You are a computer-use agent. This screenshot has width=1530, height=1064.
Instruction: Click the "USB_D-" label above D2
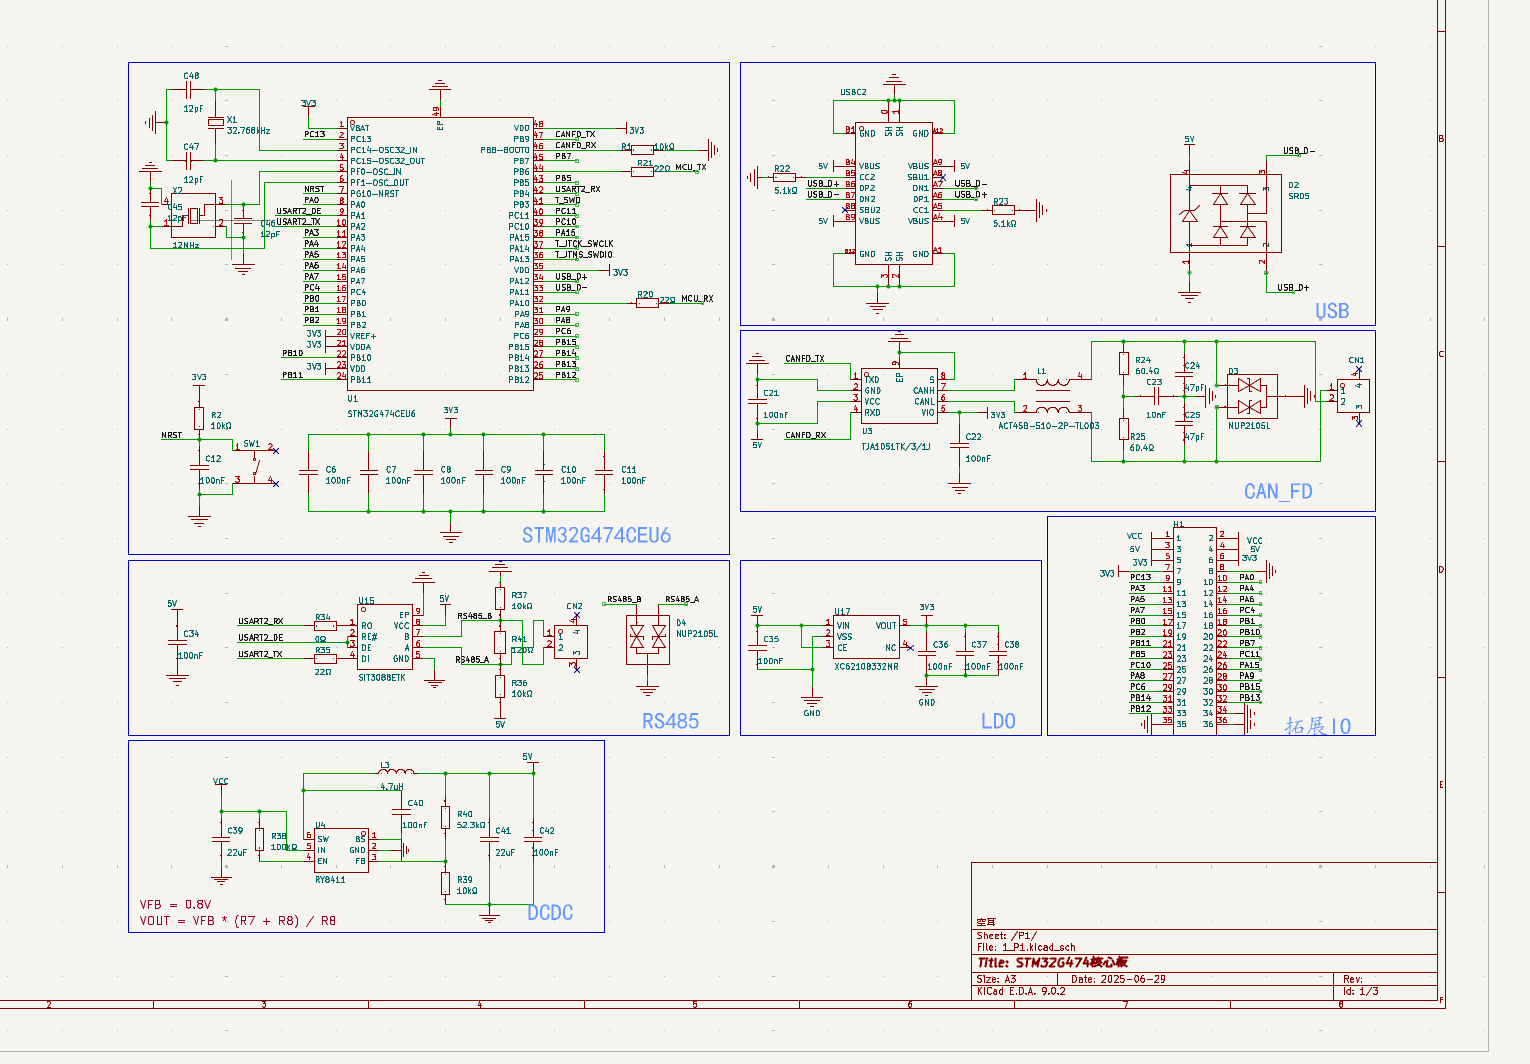pyautogui.click(x=1299, y=151)
